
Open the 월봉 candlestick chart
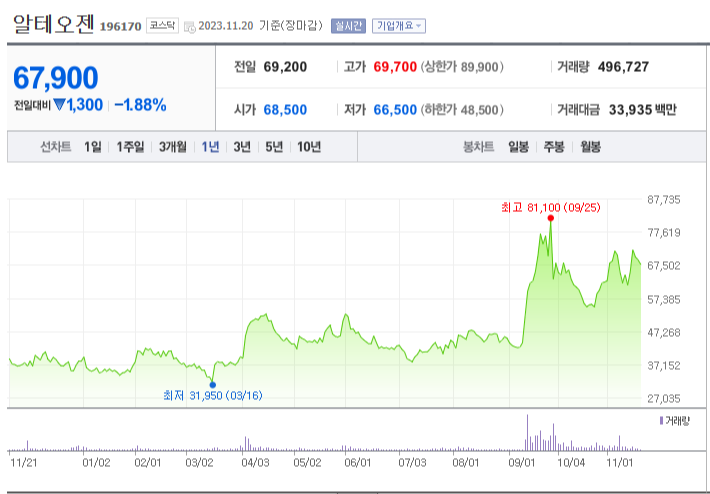pos(590,147)
